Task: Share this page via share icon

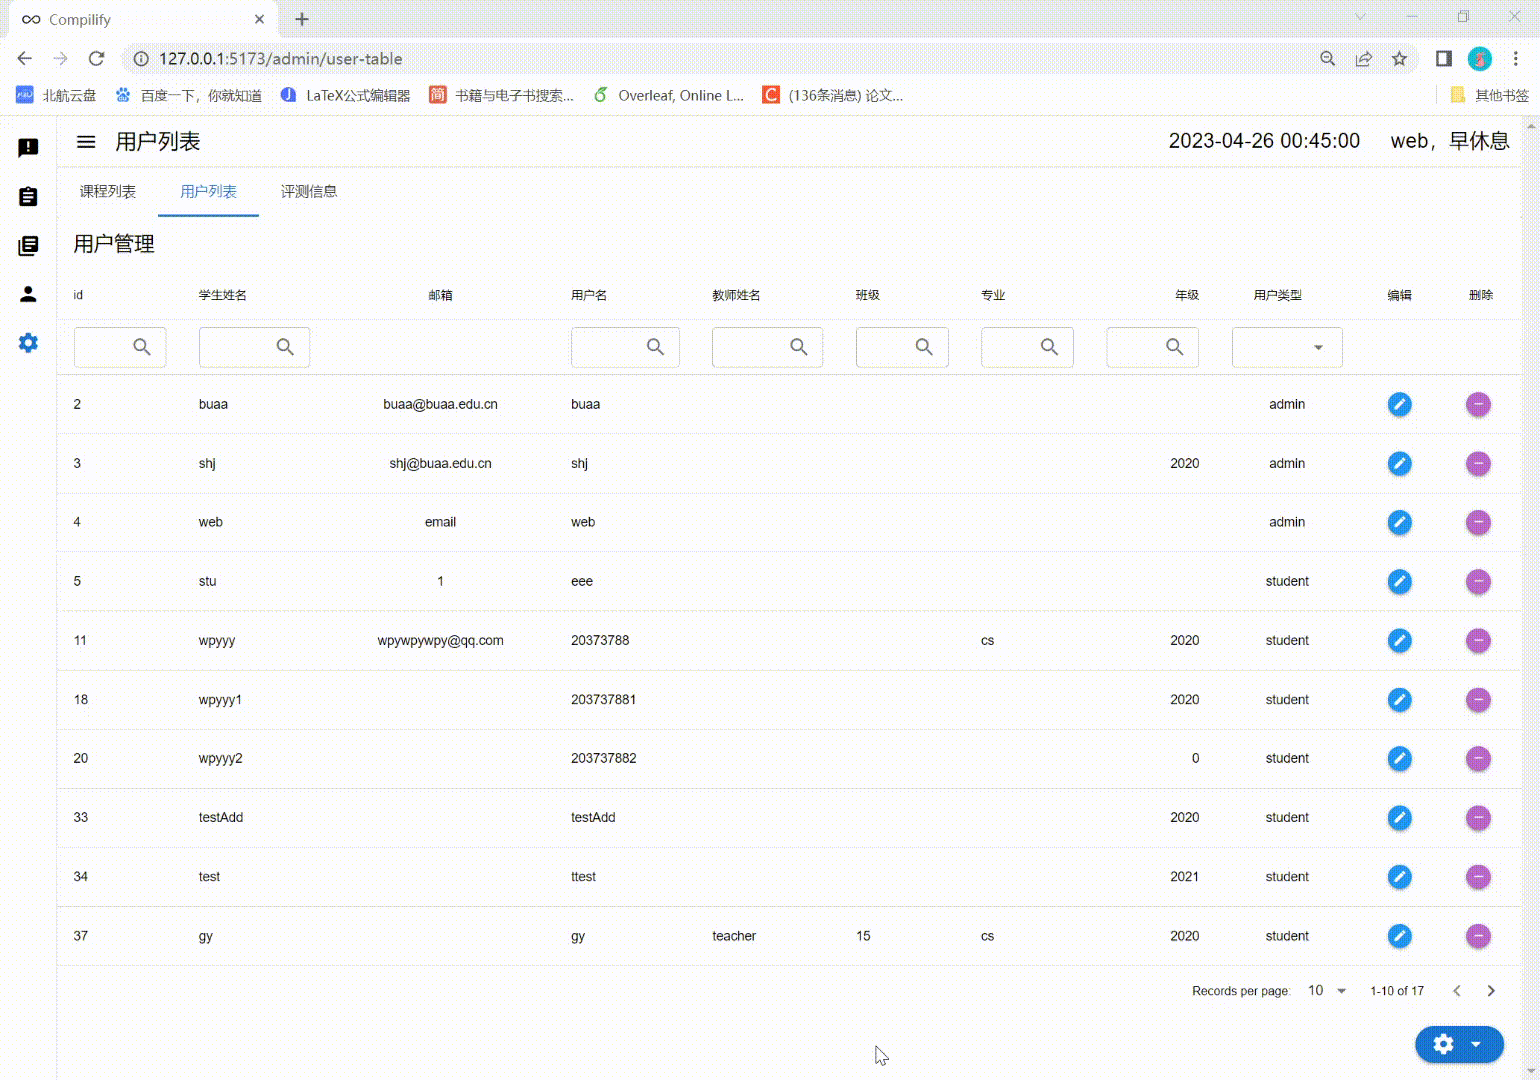Action: (1363, 59)
